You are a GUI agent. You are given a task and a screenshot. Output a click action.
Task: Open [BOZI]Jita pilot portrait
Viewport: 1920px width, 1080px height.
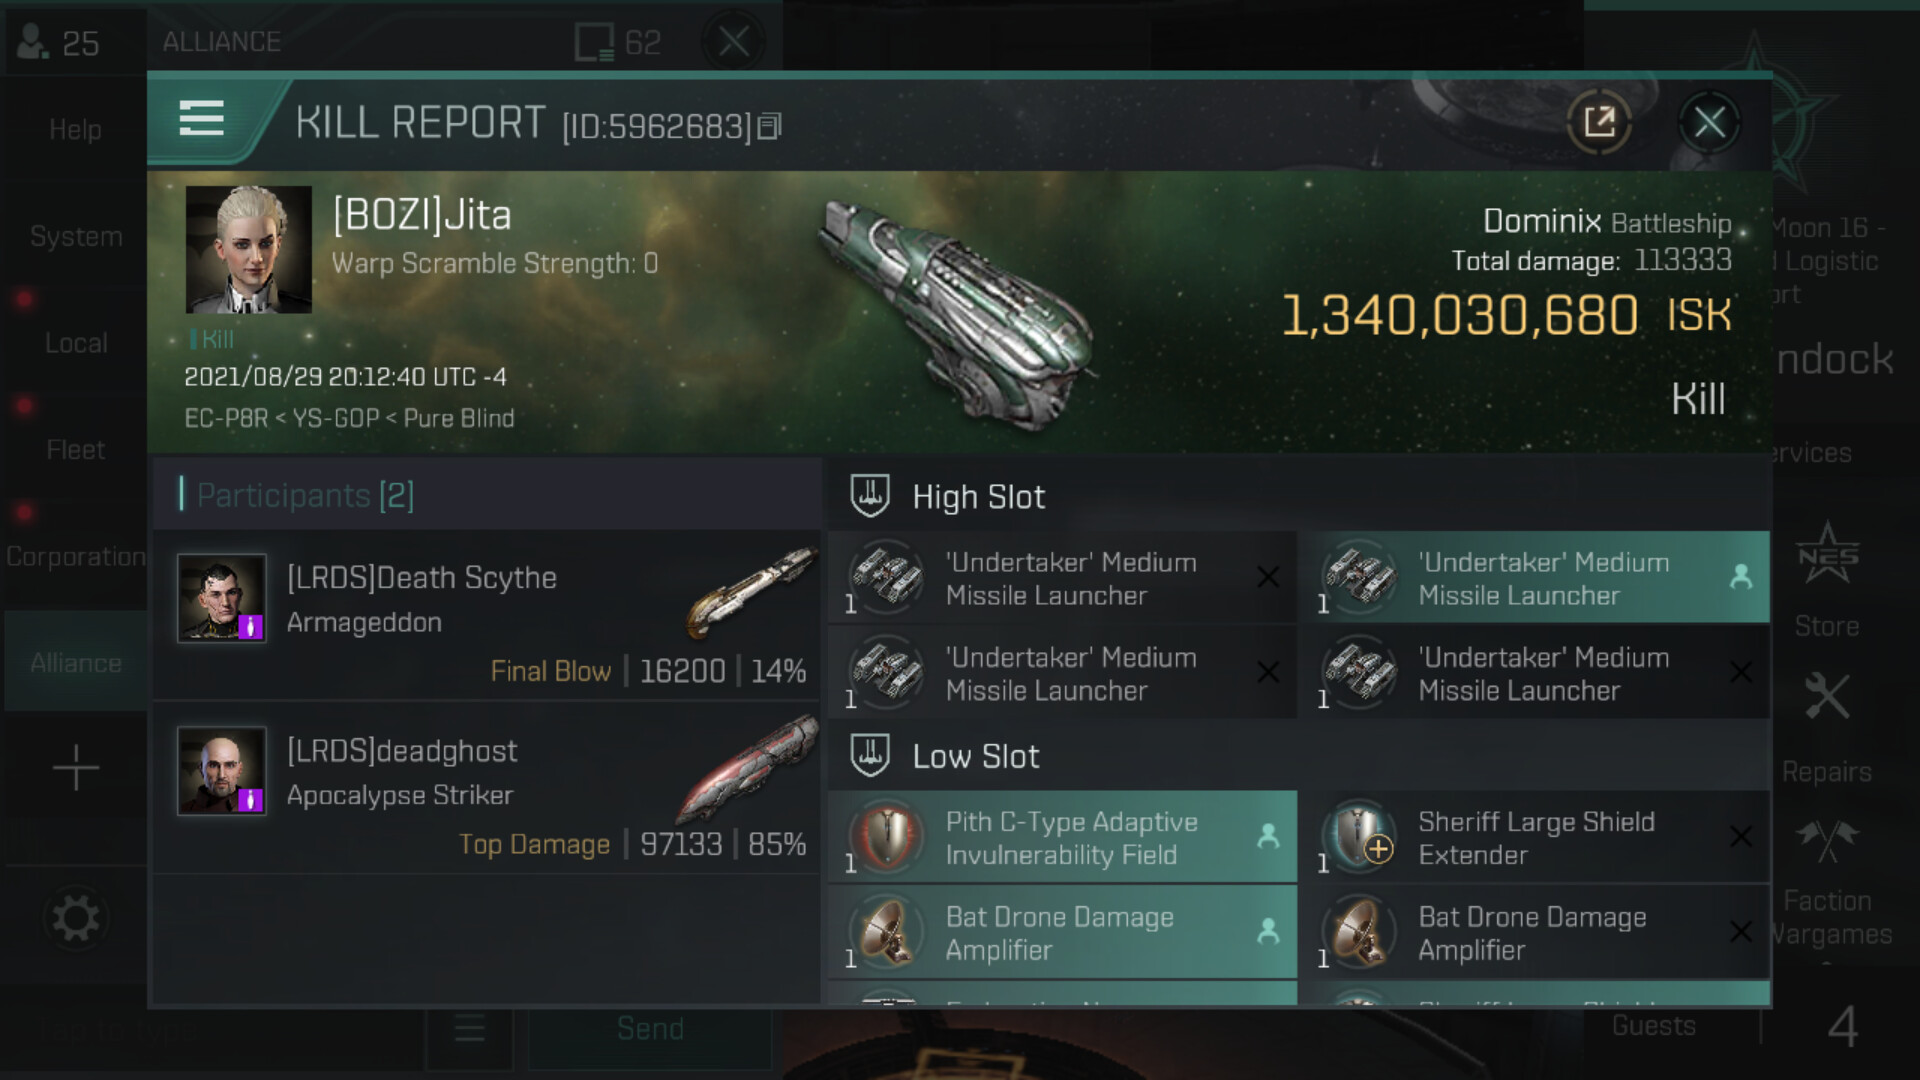click(249, 250)
